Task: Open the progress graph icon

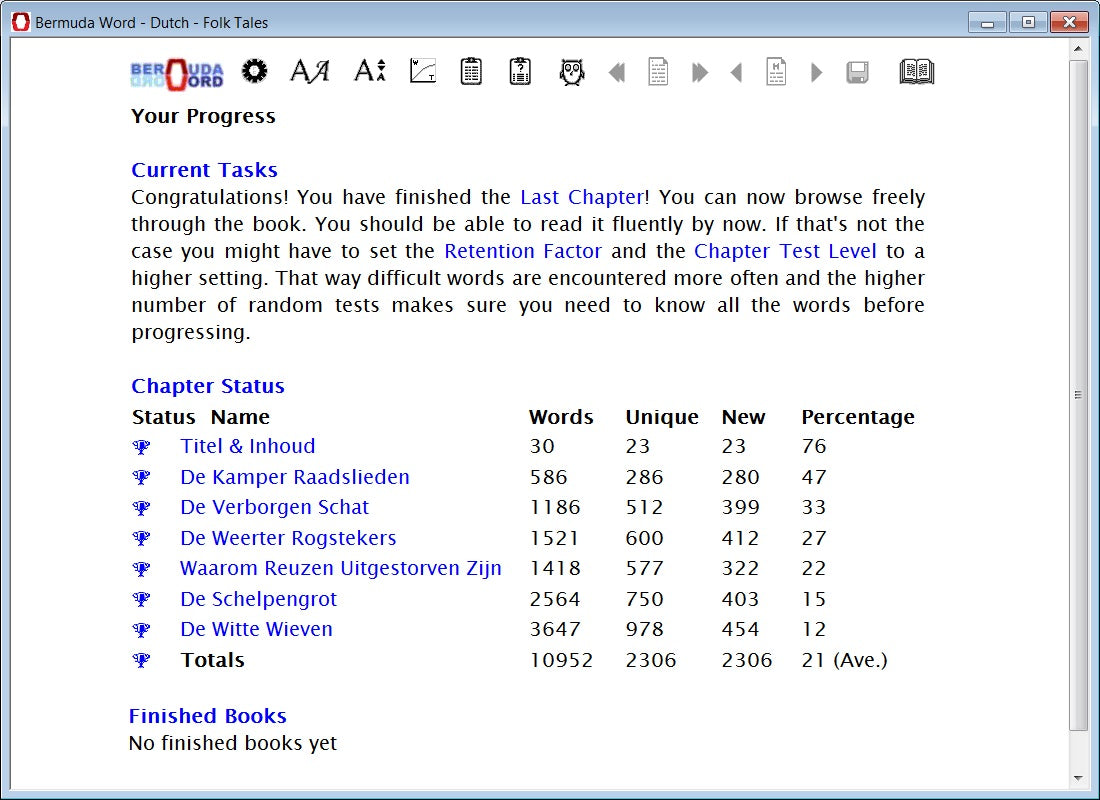Action: click(423, 71)
